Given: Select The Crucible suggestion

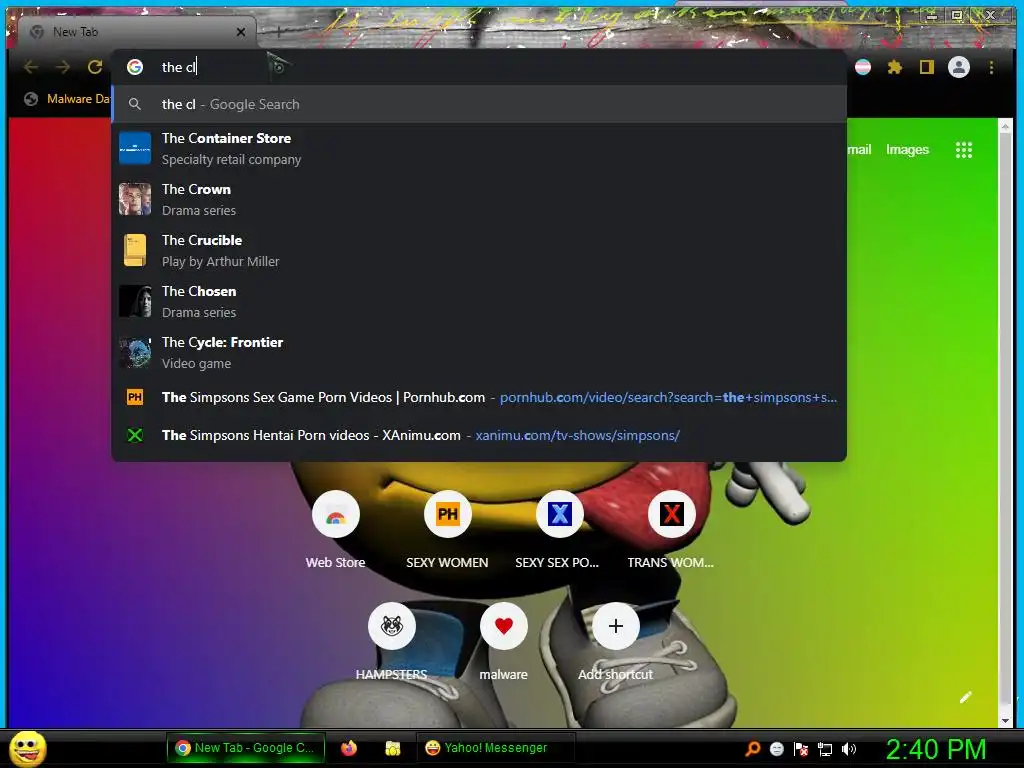Looking at the screenshot, I should 479,250.
